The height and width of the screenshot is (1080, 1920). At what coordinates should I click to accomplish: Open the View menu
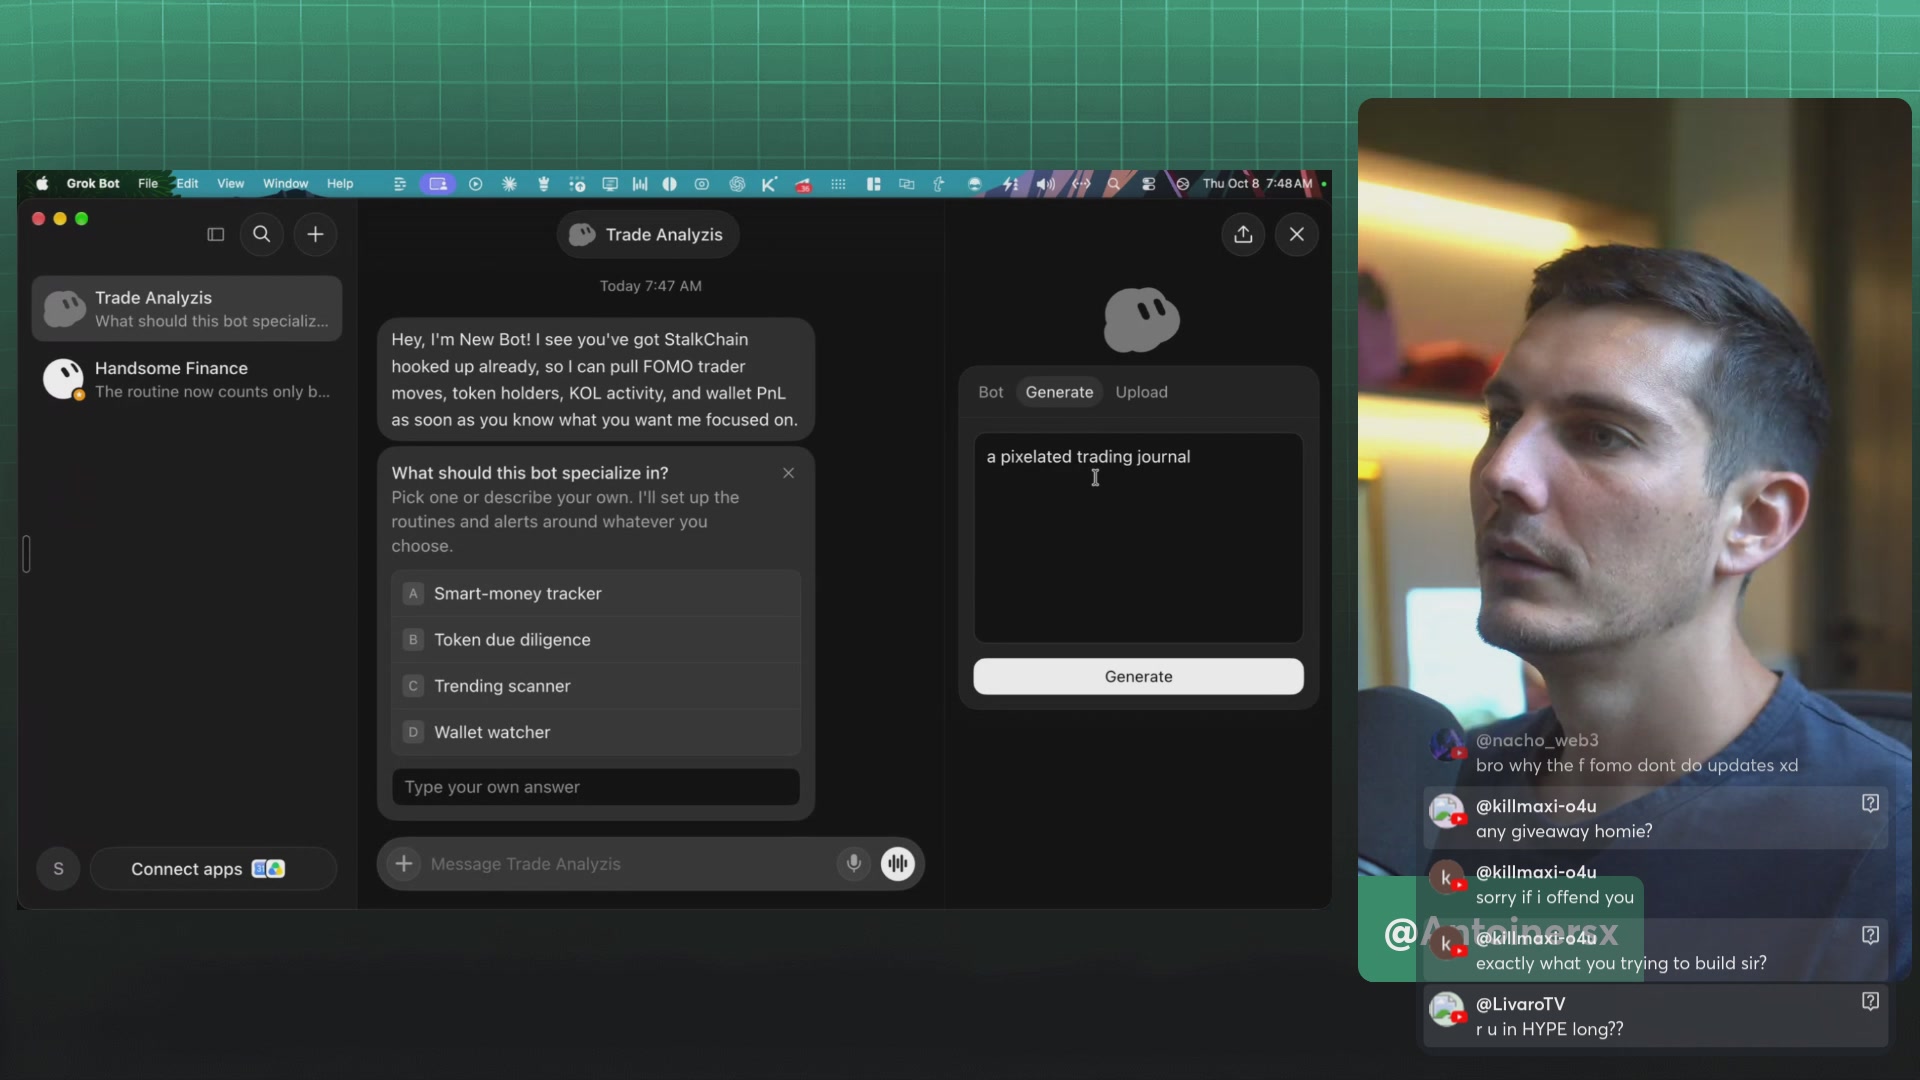click(x=230, y=184)
